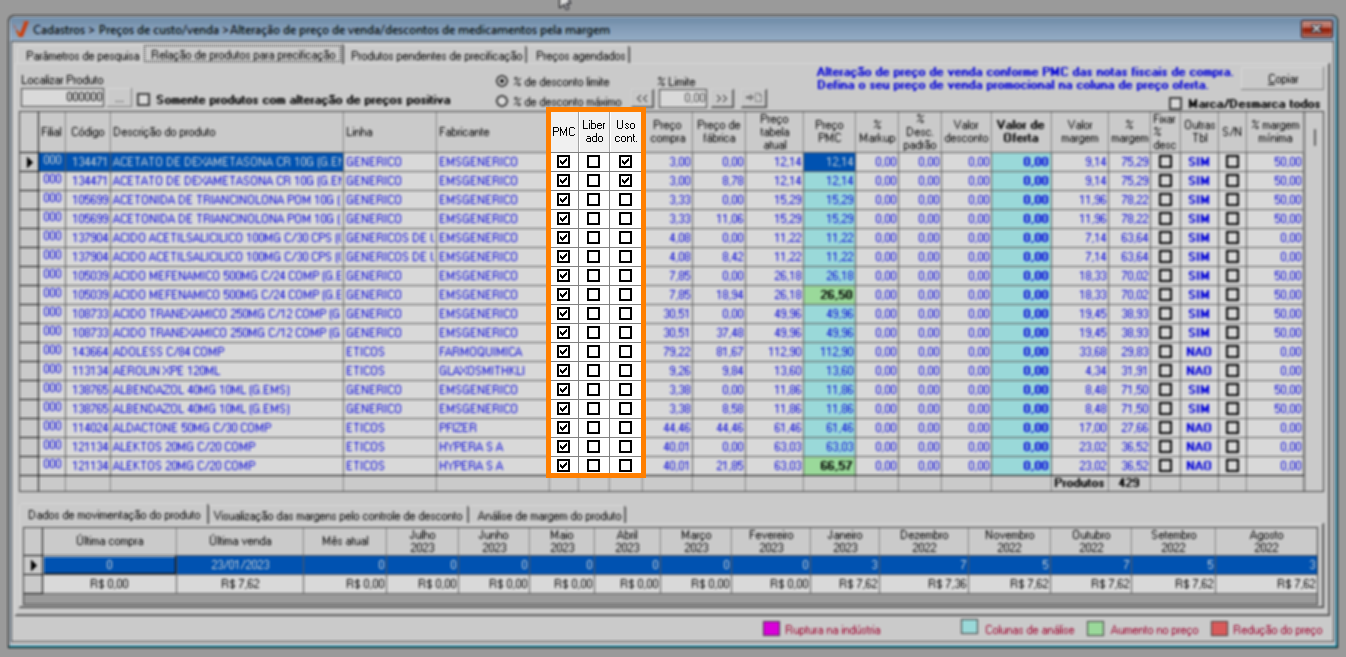Click the '% margem mínima' column header
Screen dimensions: 1346x657
[x=1274, y=132]
